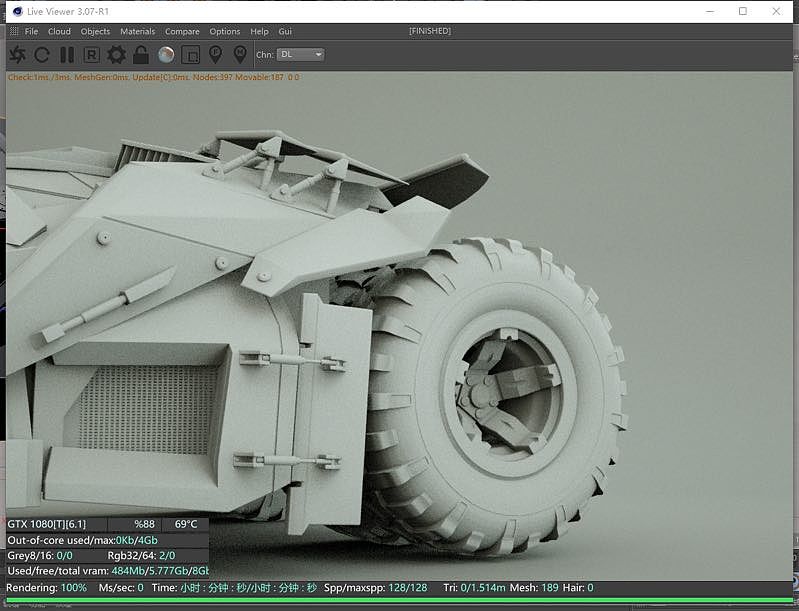
Task: Toggle the film region square icon
Action: pyautogui.click(x=191, y=54)
